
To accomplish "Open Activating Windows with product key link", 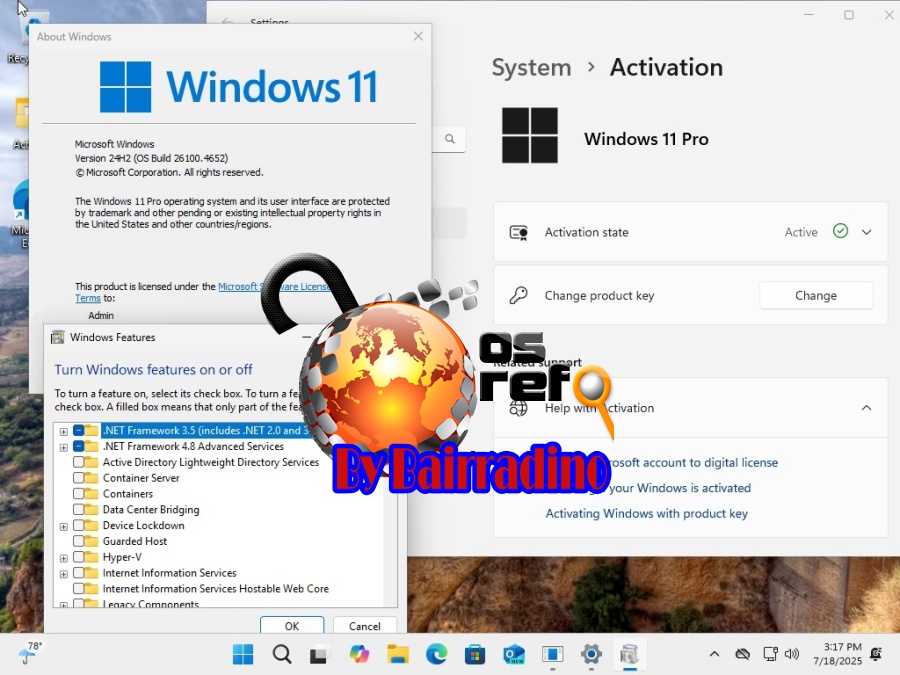I will pos(646,514).
